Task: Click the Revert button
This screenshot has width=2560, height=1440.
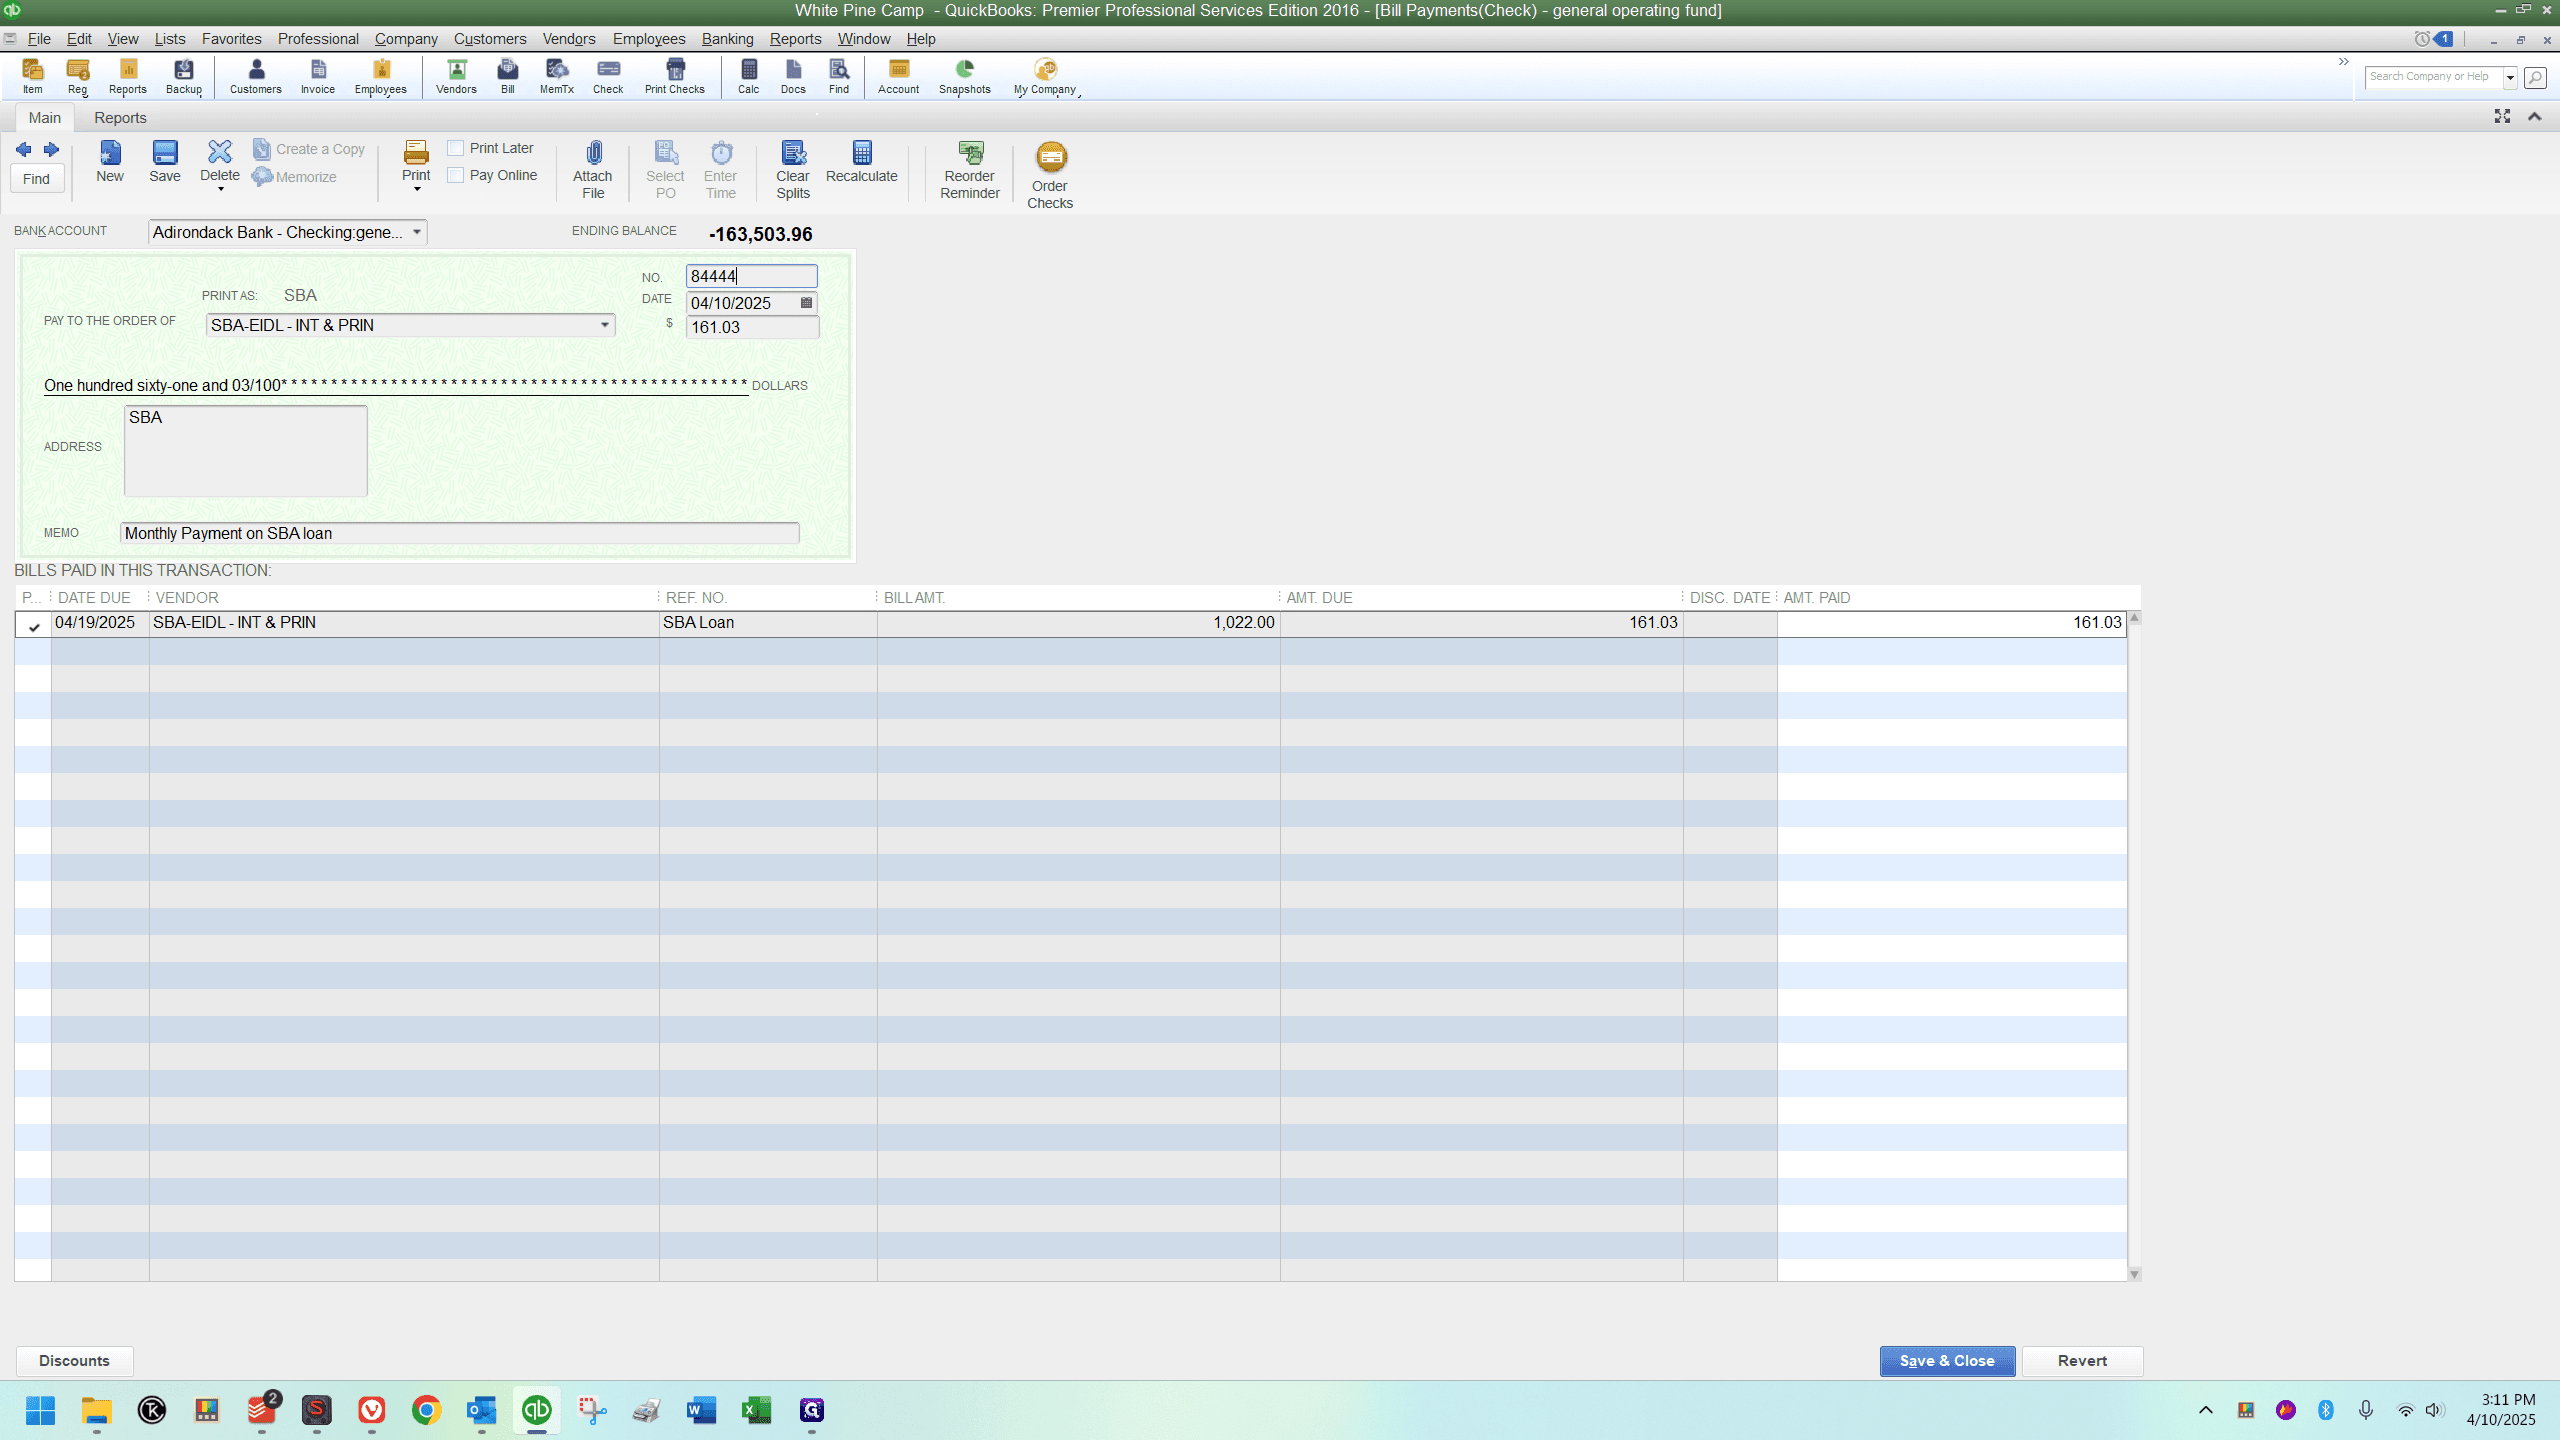Action: [x=2082, y=1361]
